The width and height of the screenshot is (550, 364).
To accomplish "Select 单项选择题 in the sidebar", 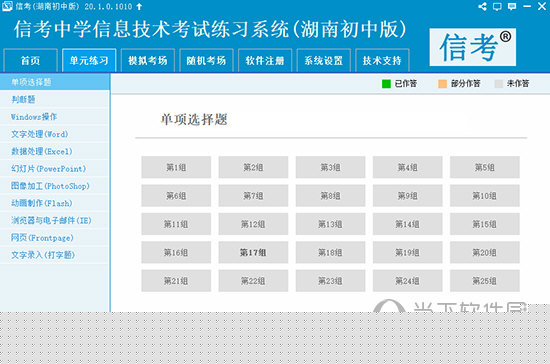I will coord(55,82).
